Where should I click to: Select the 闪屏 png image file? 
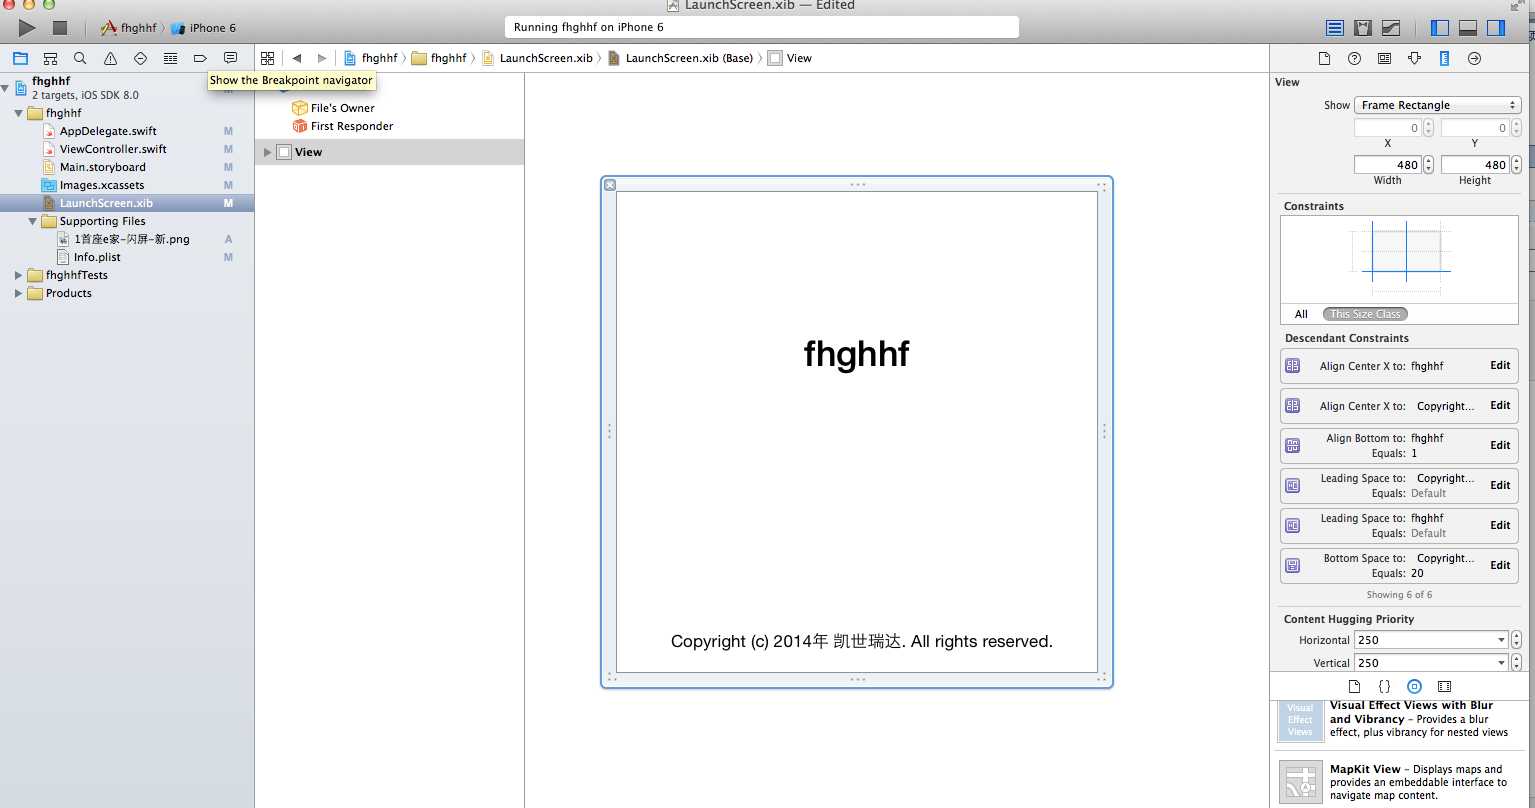click(x=131, y=239)
